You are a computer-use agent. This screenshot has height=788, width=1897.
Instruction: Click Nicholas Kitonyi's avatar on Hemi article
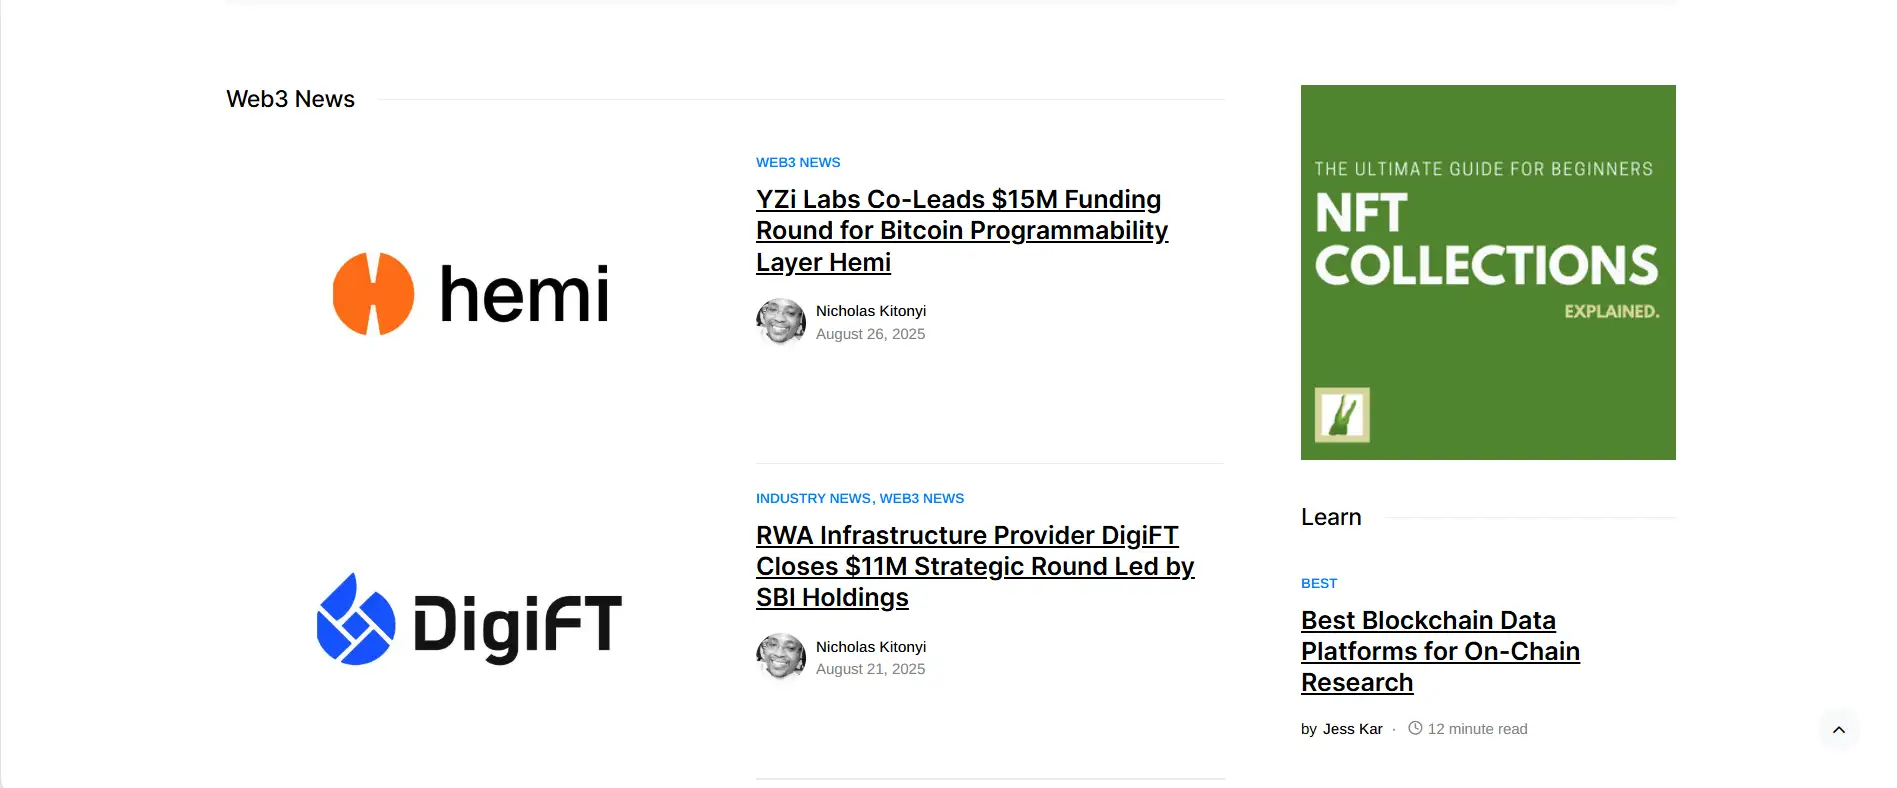pos(781,322)
